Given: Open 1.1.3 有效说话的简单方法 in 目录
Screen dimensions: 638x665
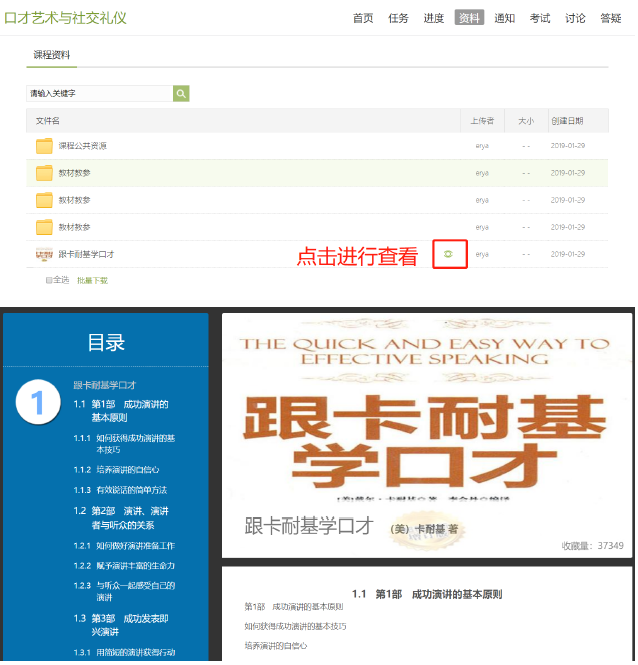Looking at the screenshot, I should coord(120,491).
